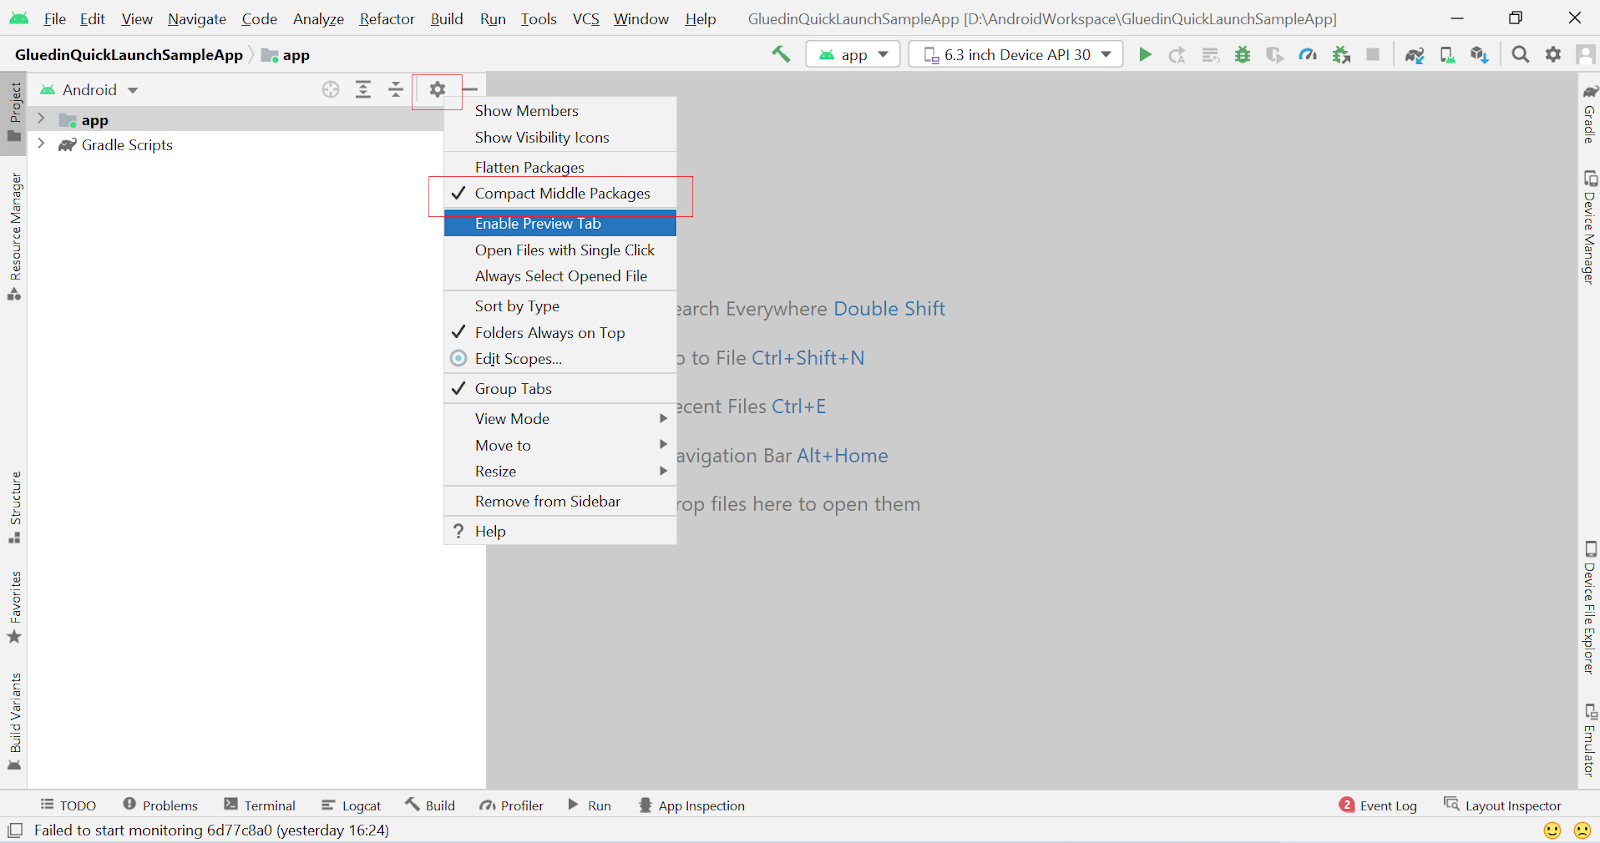1600x843 pixels.
Task: Open IDE settings gear in main toolbar
Action: 1553,54
